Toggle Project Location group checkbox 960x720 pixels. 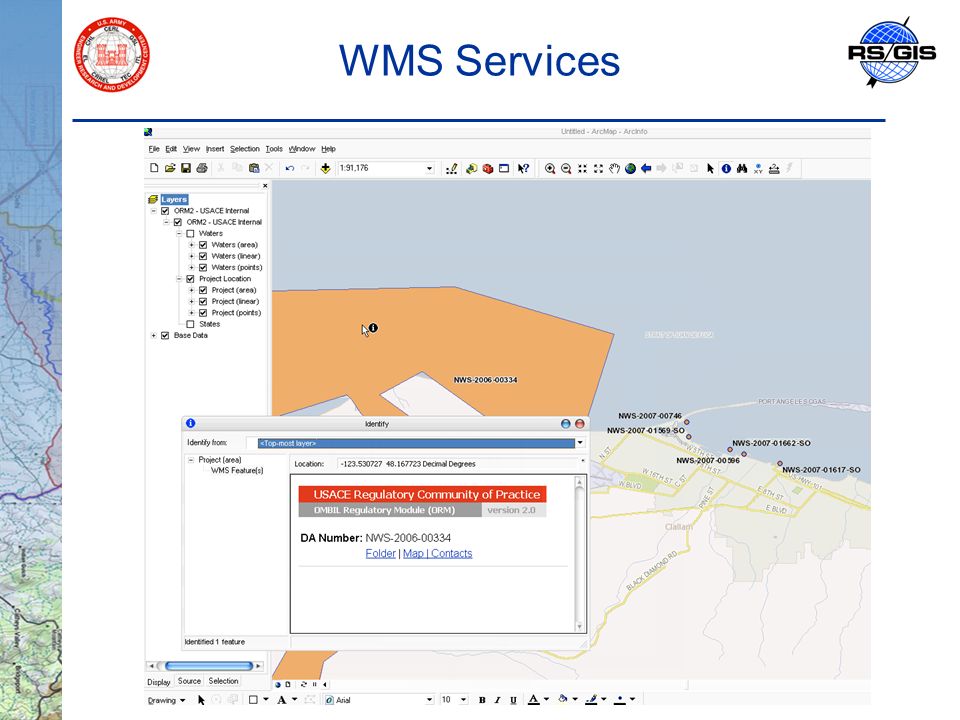(x=190, y=279)
